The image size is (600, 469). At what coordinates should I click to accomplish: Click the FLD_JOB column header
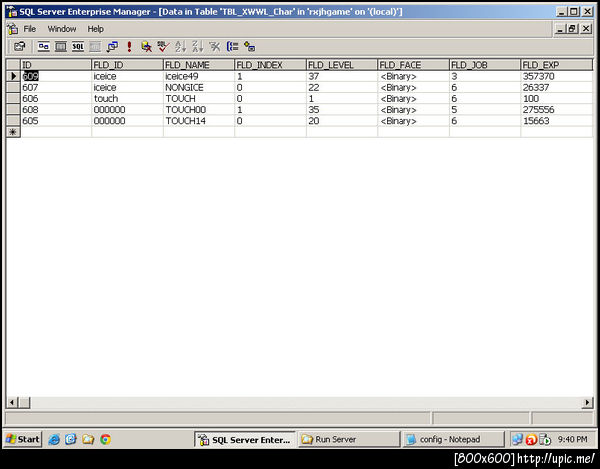pyautogui.click(x=485, y=65)
